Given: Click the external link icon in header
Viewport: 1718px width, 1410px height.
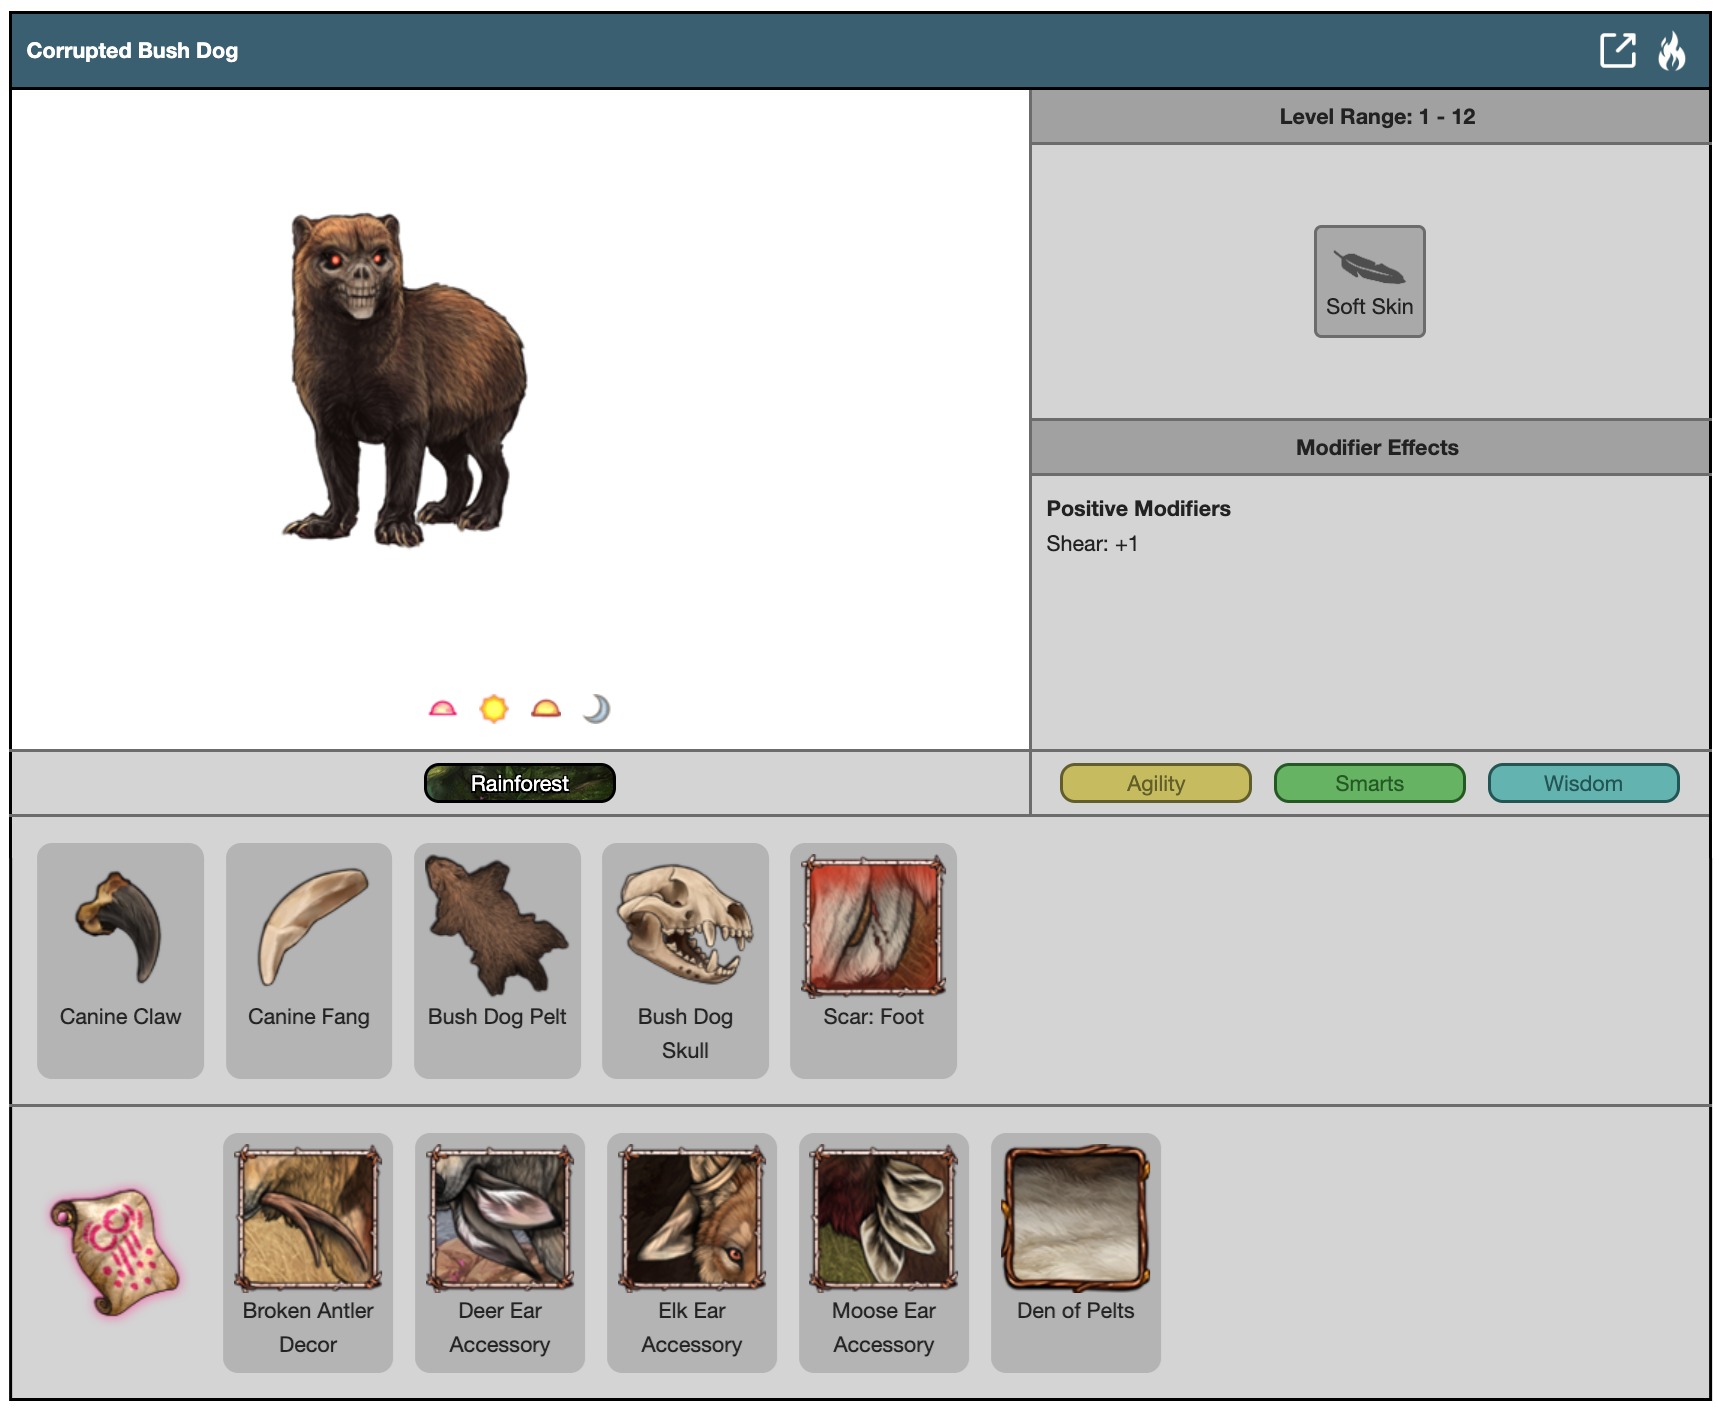Looking at the screenshot, I should click(x=1617, y=50).
